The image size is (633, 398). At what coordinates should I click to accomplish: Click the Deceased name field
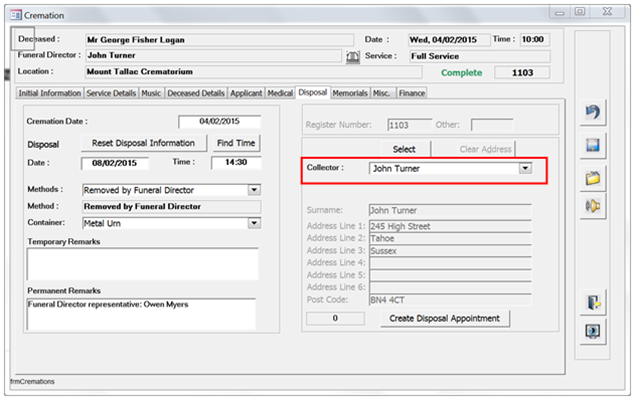pos(220,40)
